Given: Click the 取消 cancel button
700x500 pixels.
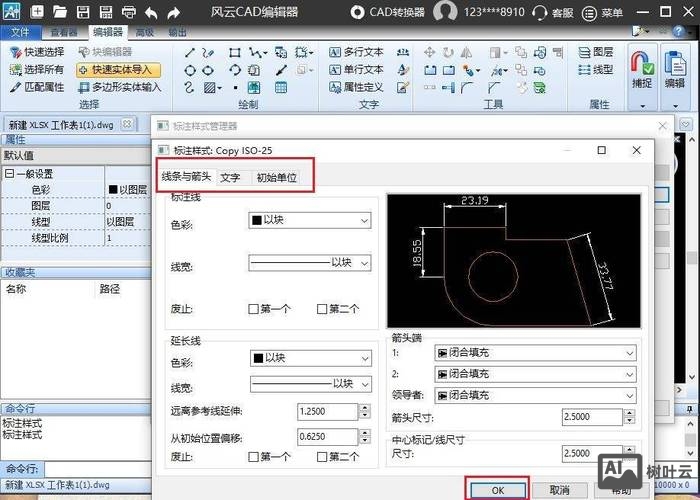Looking at the screenshot, I should click(559, 490).
